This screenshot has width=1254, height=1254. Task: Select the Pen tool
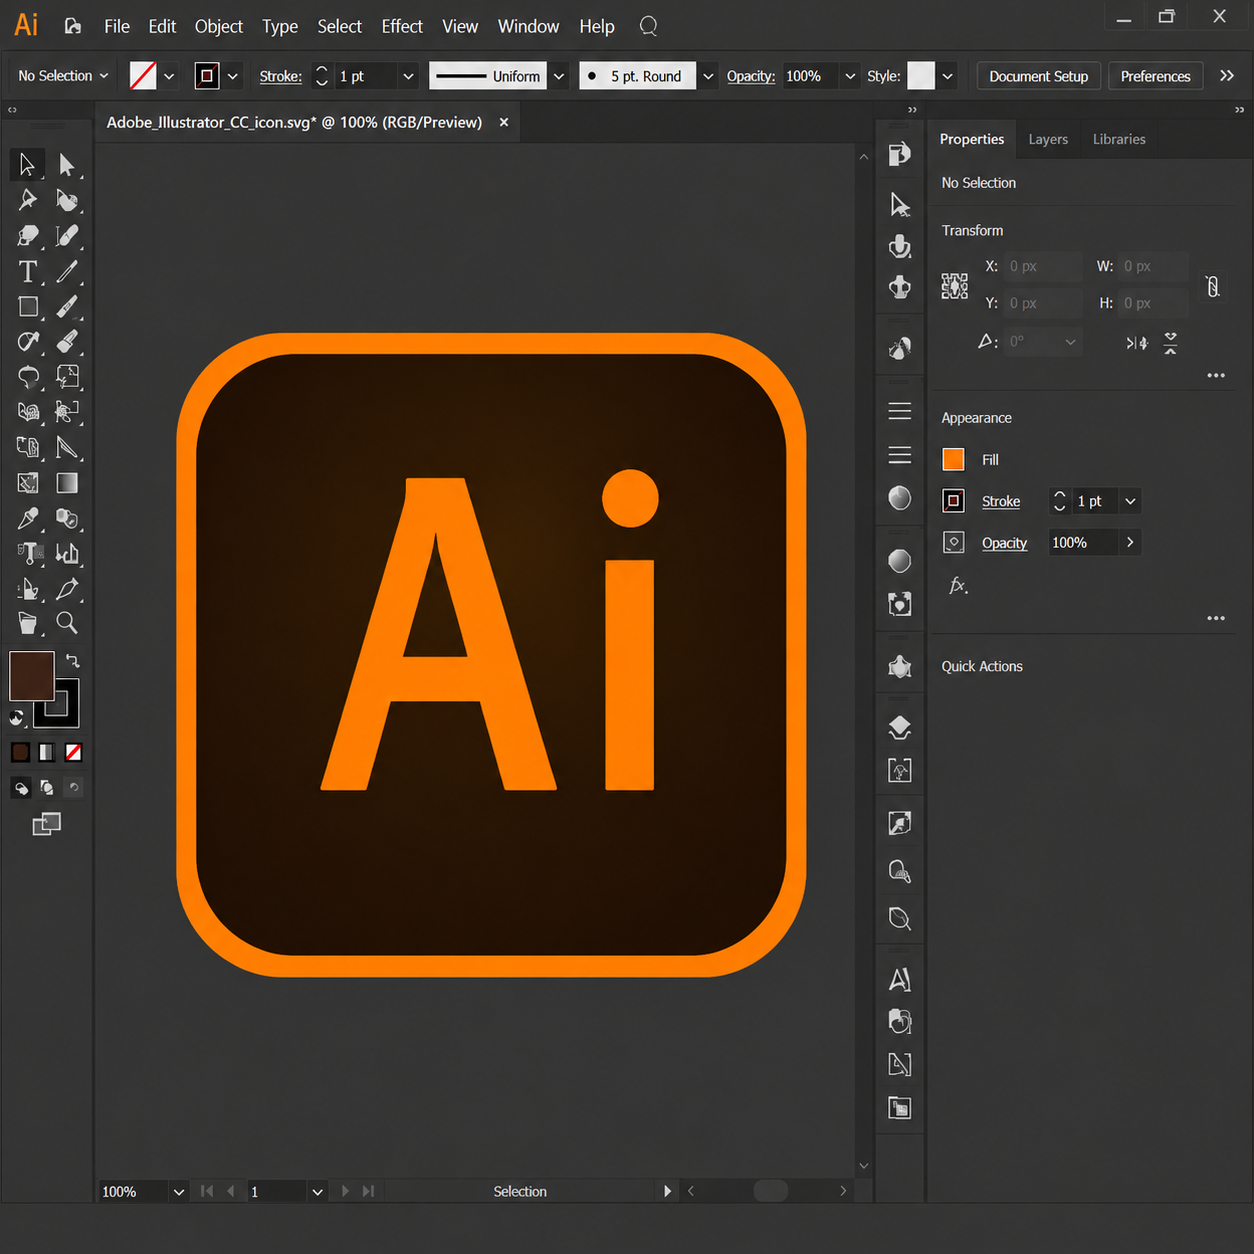click(27, 200)
